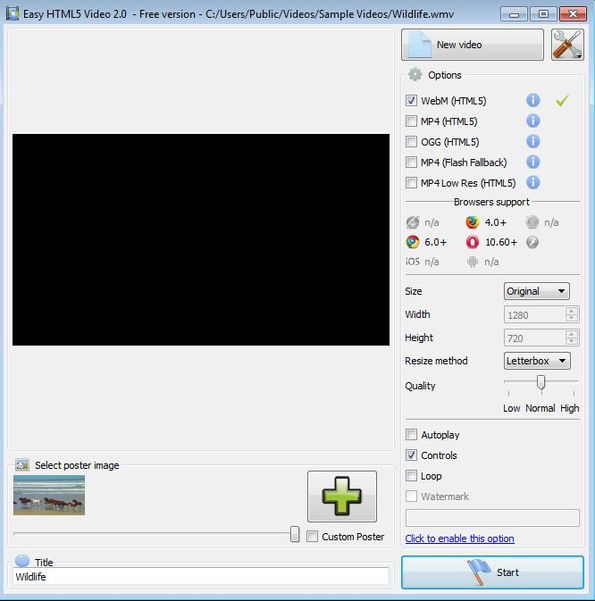Viewport: 595px width, 601px height.
Task: Click the OGG (HTML5) info icon
Action: [x=533, y=141]
